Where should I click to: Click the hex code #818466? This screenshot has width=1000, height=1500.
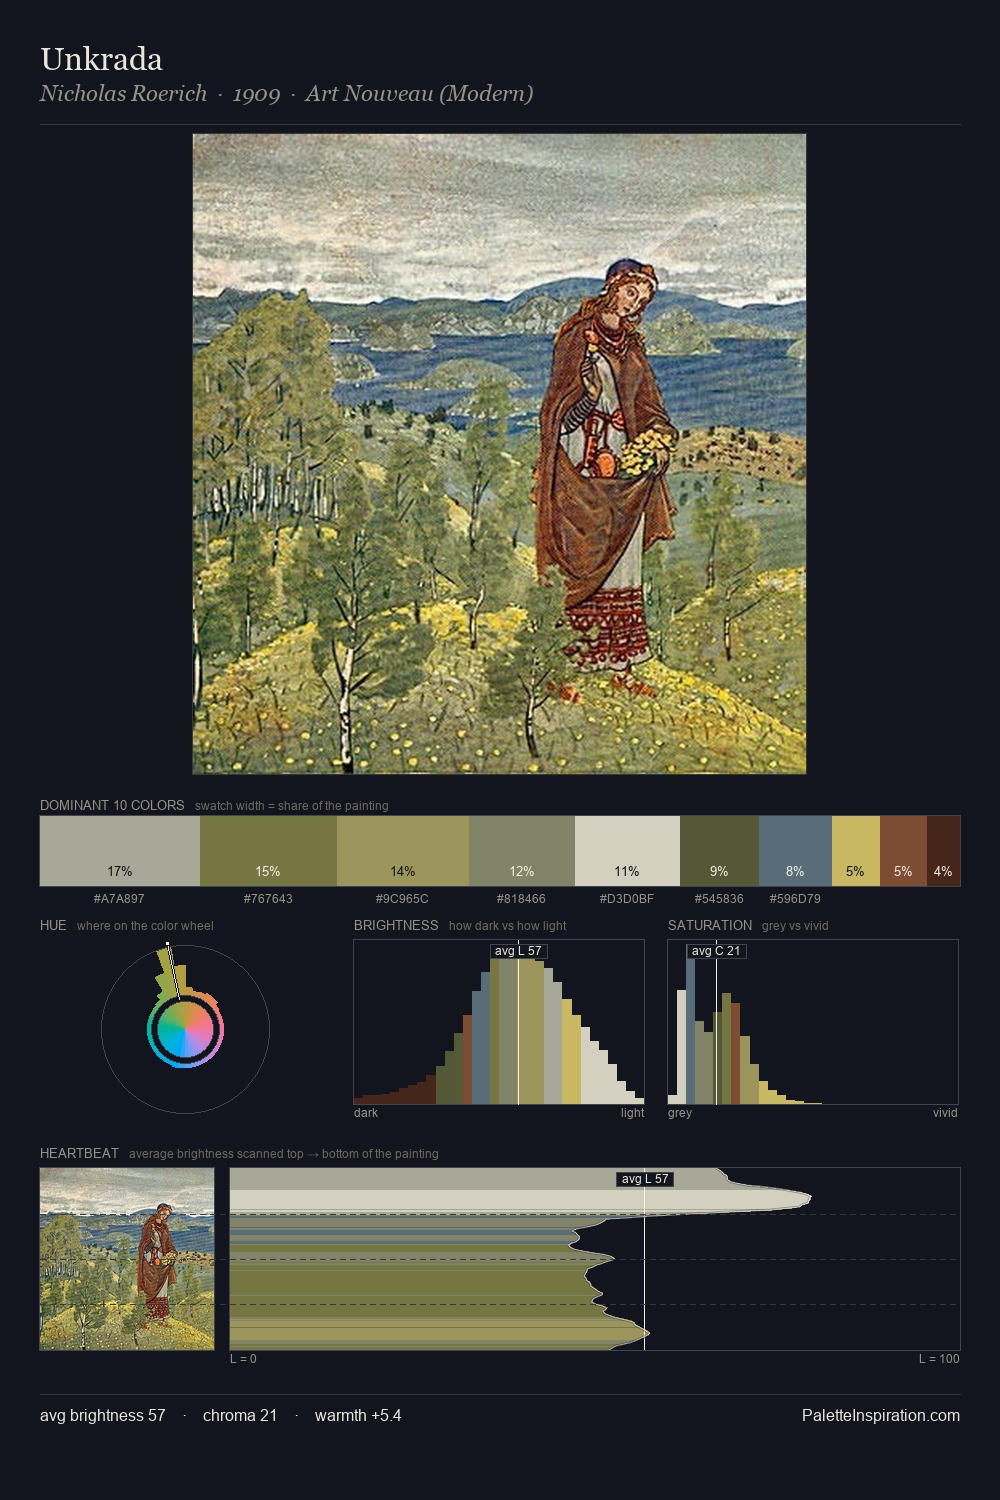pyautogui.click(x=522, y=899)
